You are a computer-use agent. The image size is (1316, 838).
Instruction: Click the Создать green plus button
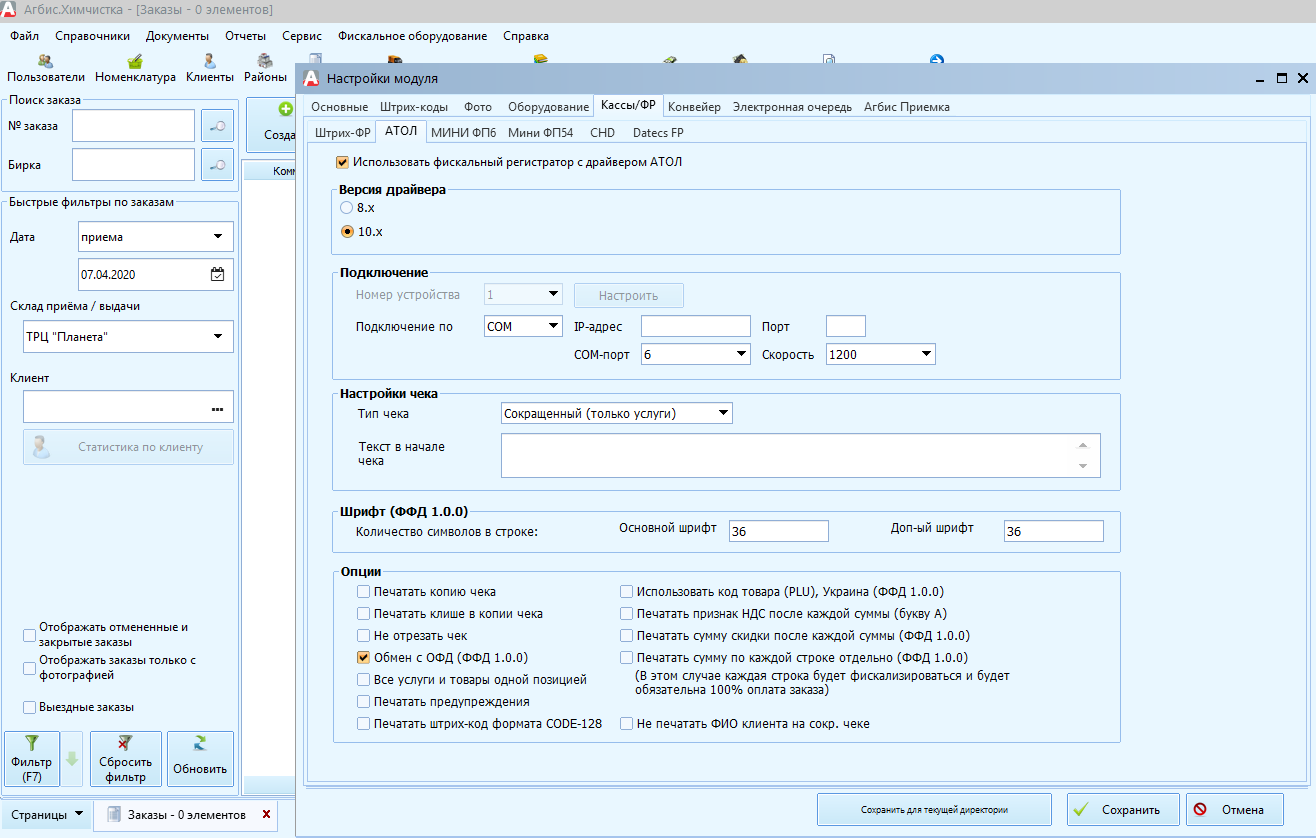pyautogui.click(x=272, y=125)
